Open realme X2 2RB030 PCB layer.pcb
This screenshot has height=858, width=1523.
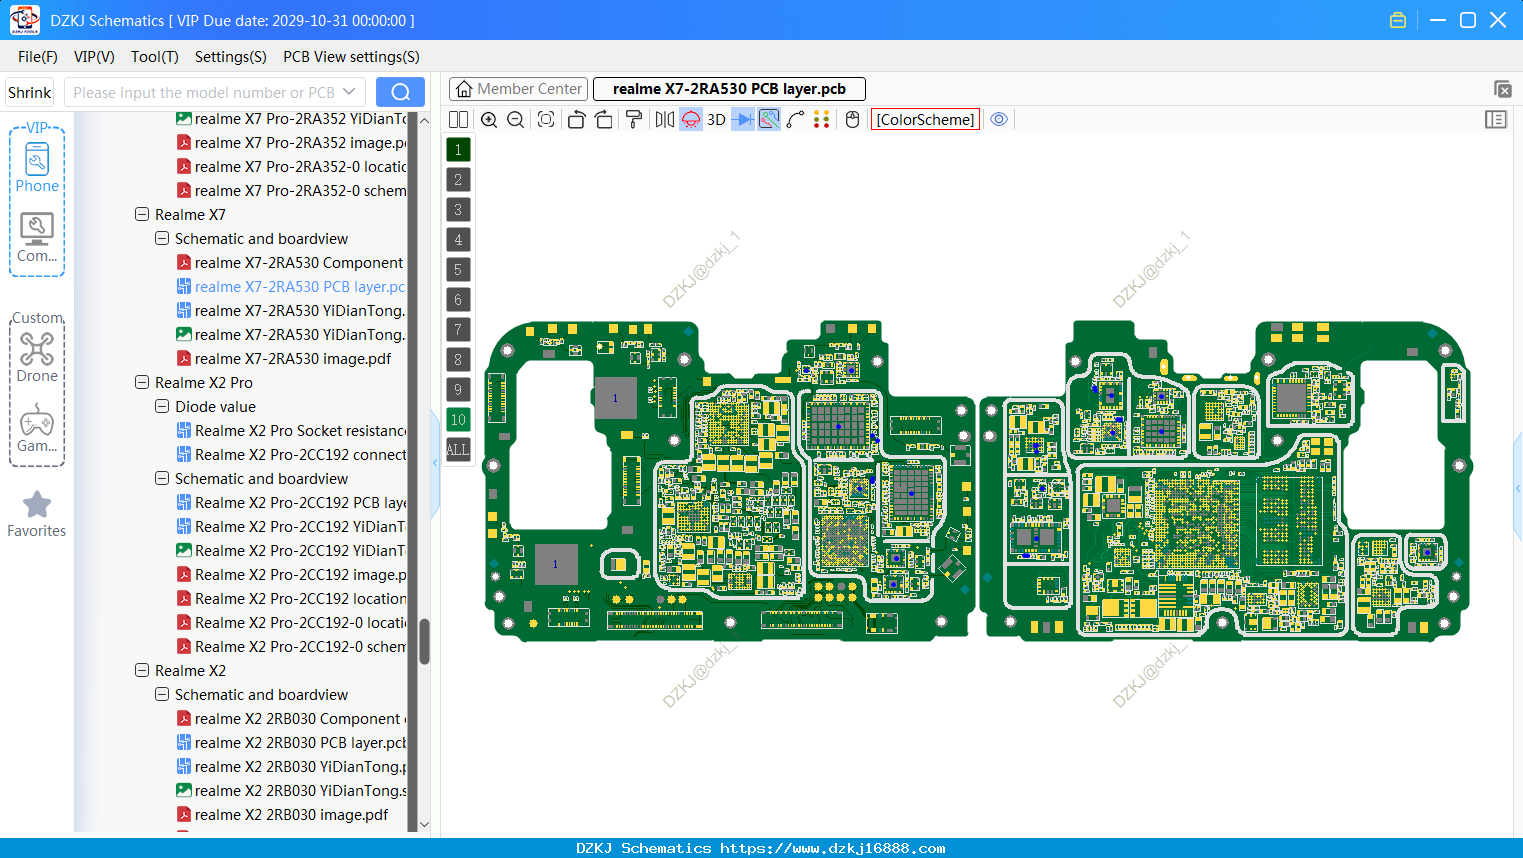coord(291,743)
